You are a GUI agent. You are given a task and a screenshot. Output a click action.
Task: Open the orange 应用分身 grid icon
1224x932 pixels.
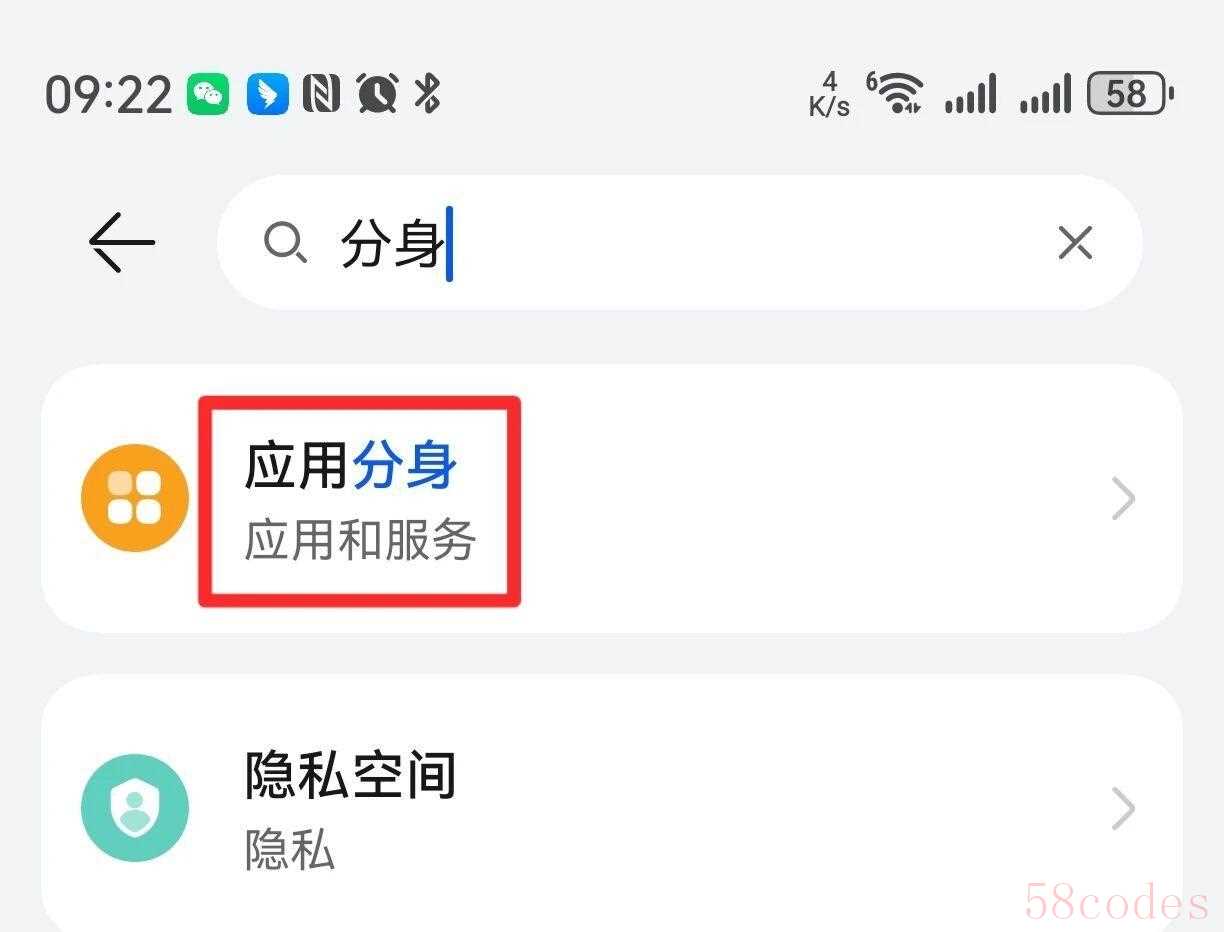[x=135, y=498]
